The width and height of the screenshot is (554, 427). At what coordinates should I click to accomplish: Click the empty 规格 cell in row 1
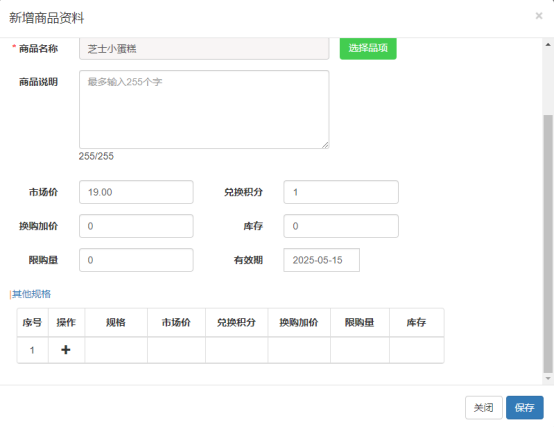tap(116, 350)
